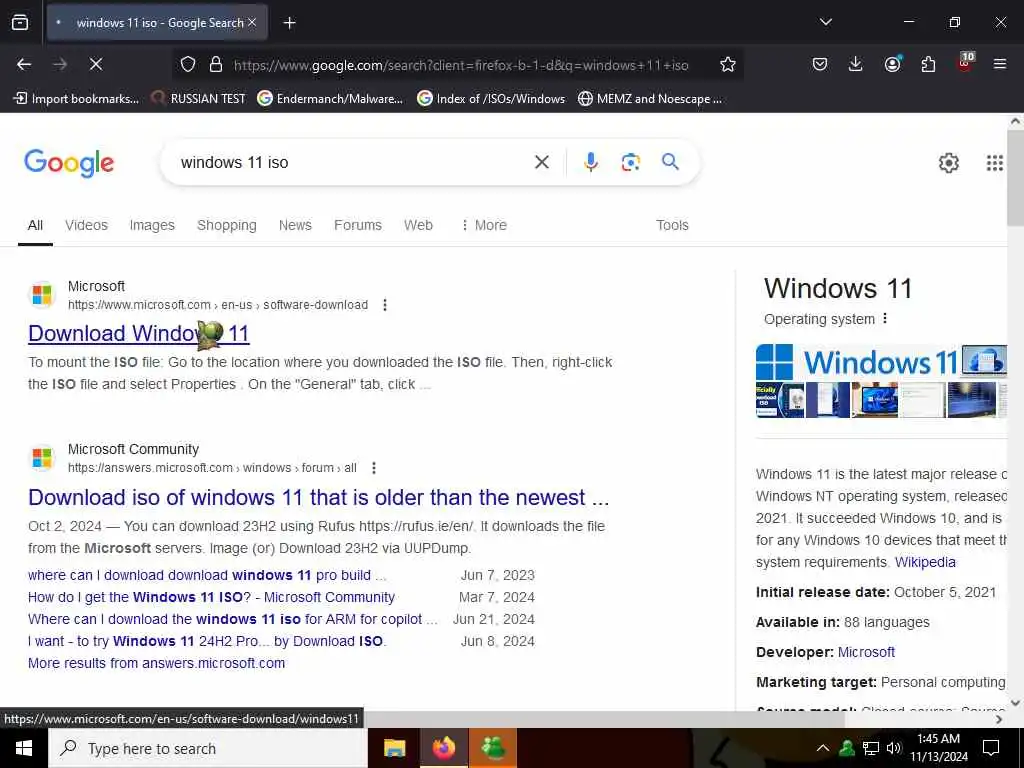Switch to Forums results tab
Image resolution: width=1024 pixels, height=768 pixels.
pos(358,225)
